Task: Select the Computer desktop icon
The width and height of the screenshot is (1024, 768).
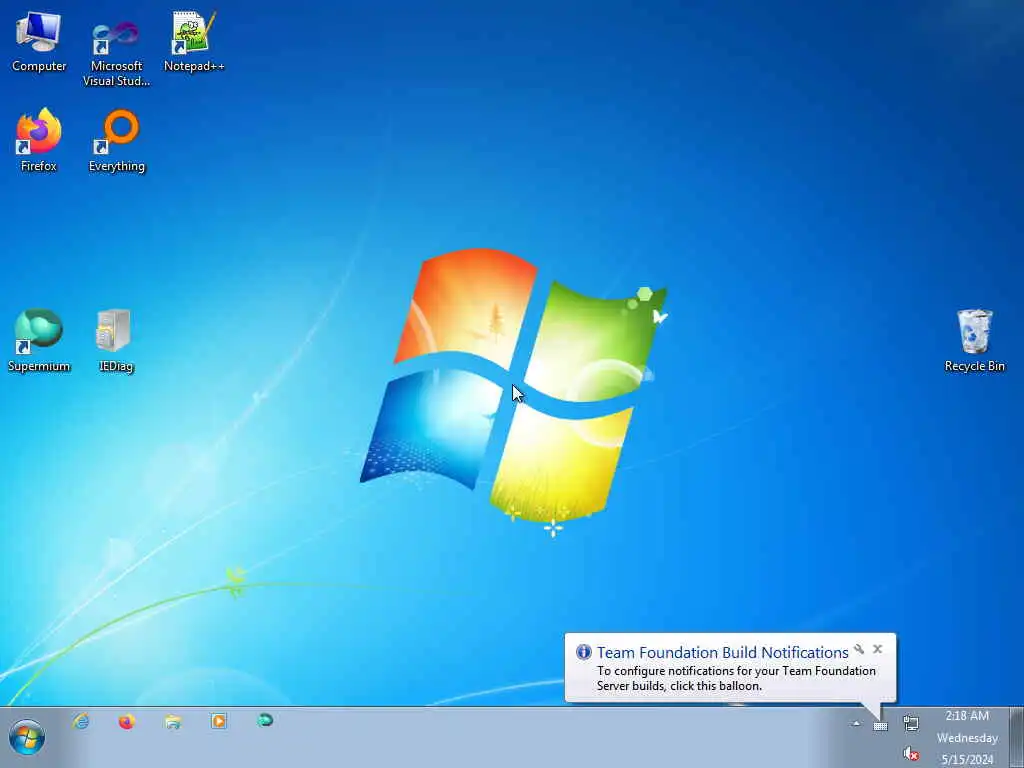Action: point(39,42)
